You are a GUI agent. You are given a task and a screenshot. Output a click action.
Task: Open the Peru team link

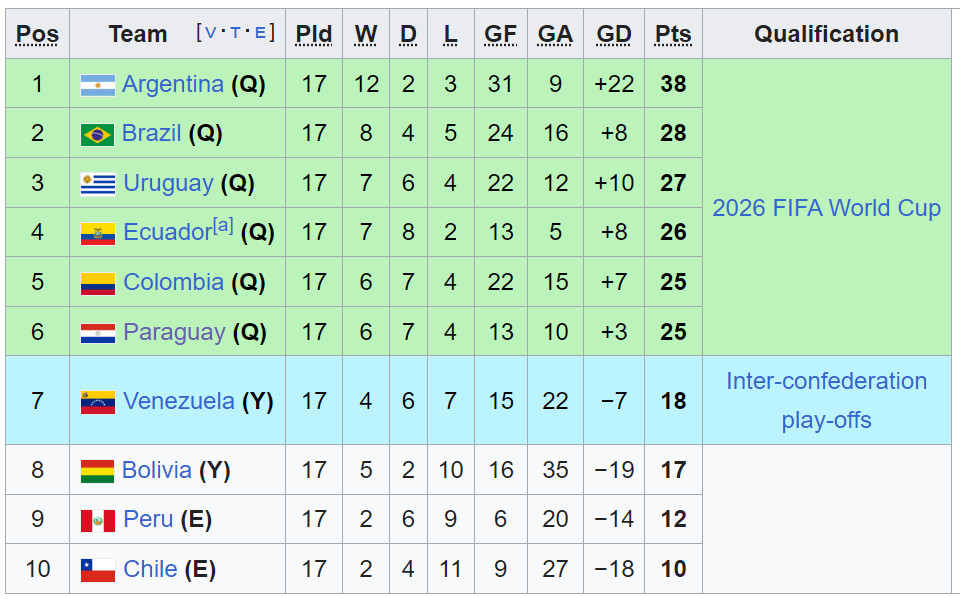148,520
